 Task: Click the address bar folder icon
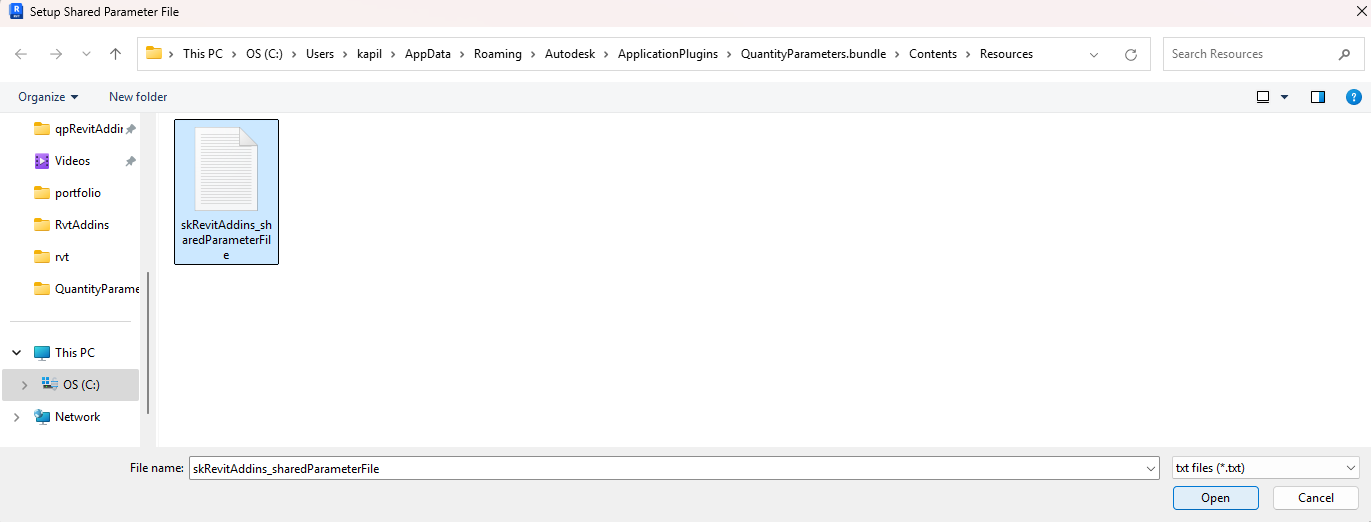tap(154, 53)
